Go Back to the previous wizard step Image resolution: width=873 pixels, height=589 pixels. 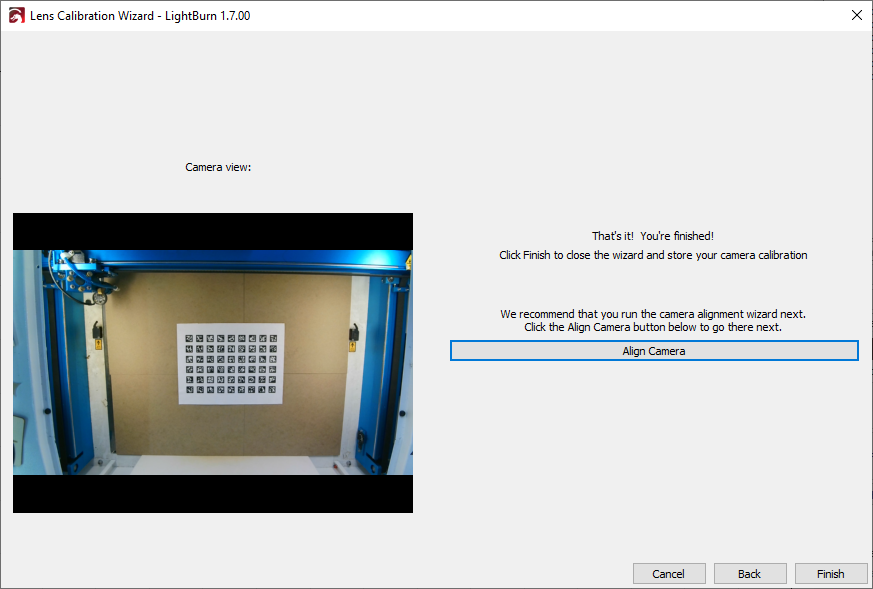click(749, 574)
